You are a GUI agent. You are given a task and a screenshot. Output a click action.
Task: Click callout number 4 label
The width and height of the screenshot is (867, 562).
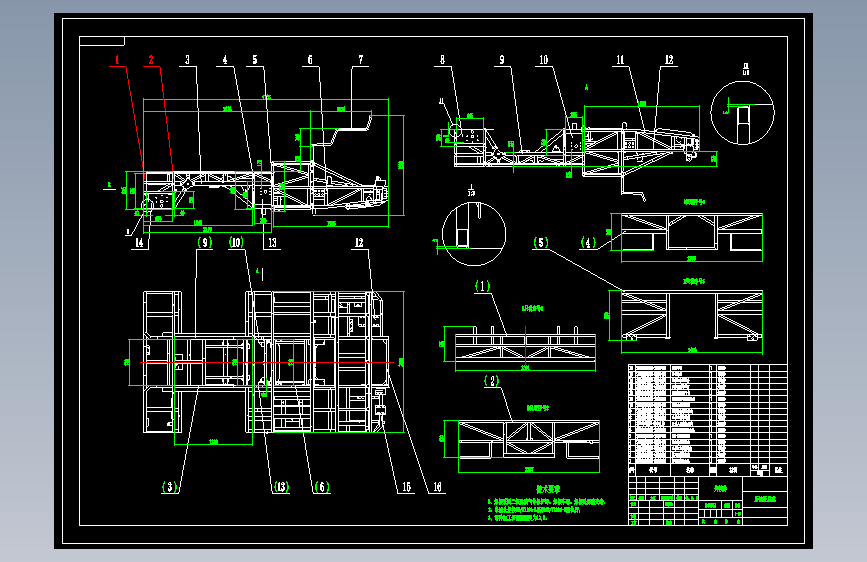tap(225, 60)
